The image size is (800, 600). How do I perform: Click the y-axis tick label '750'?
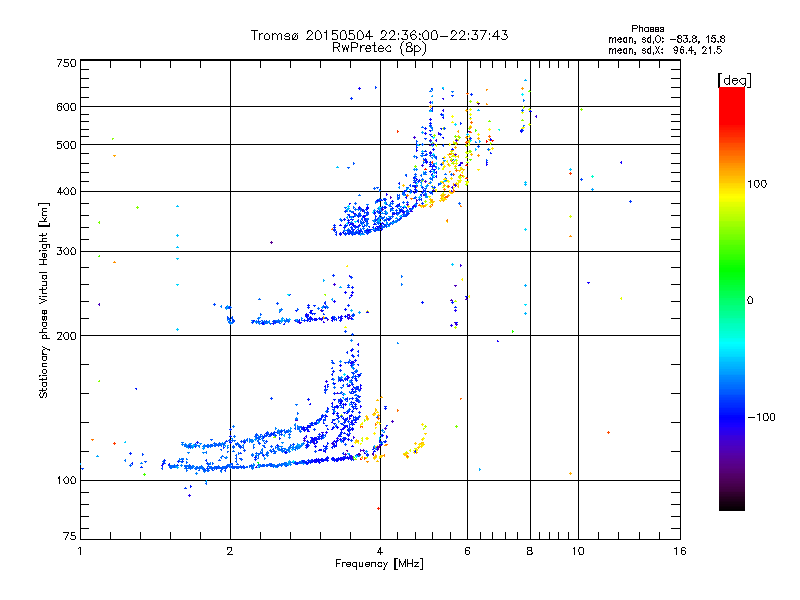[66, 63]
